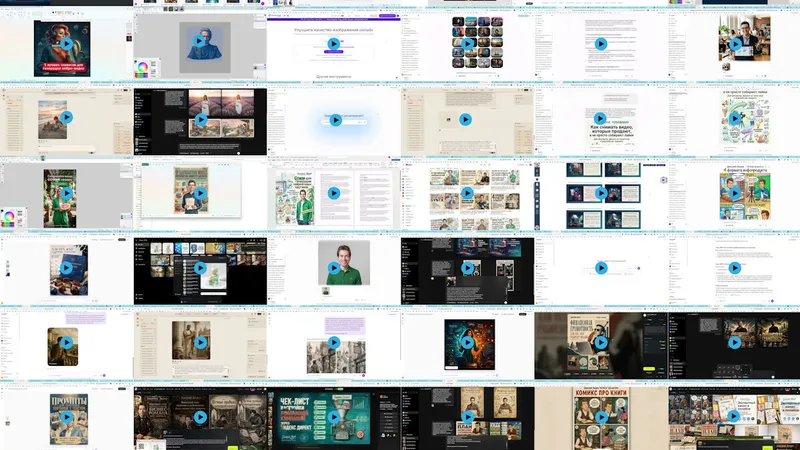Play the 'Финансовая грамотность' vintage poster video

[x=601, y=342]
